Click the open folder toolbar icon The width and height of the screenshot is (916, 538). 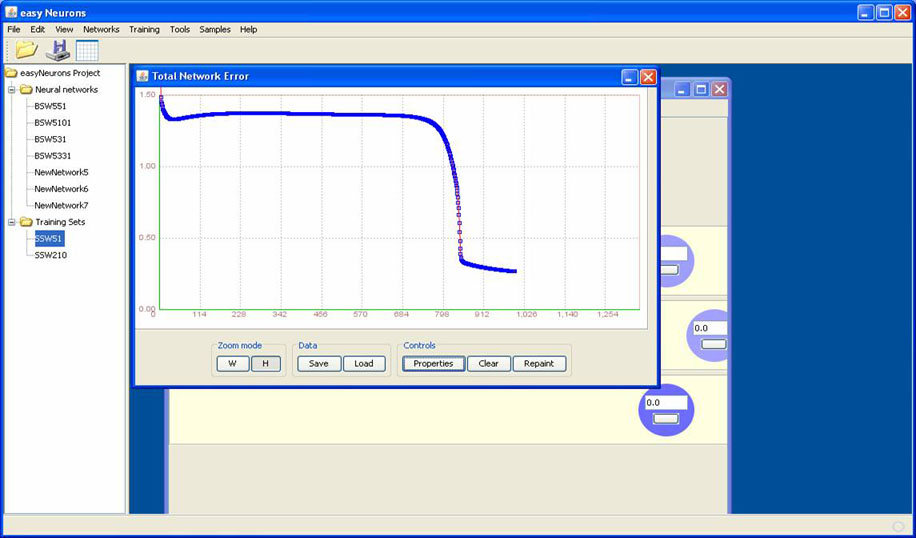pos(26,50)
